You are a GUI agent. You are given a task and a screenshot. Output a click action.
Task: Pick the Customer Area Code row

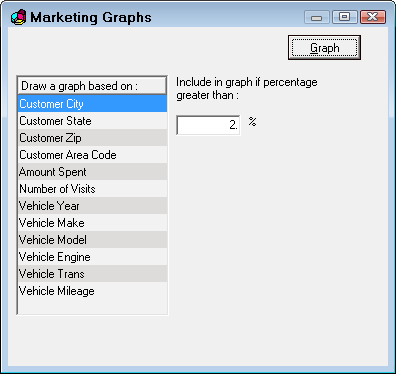tap(92, 155)
